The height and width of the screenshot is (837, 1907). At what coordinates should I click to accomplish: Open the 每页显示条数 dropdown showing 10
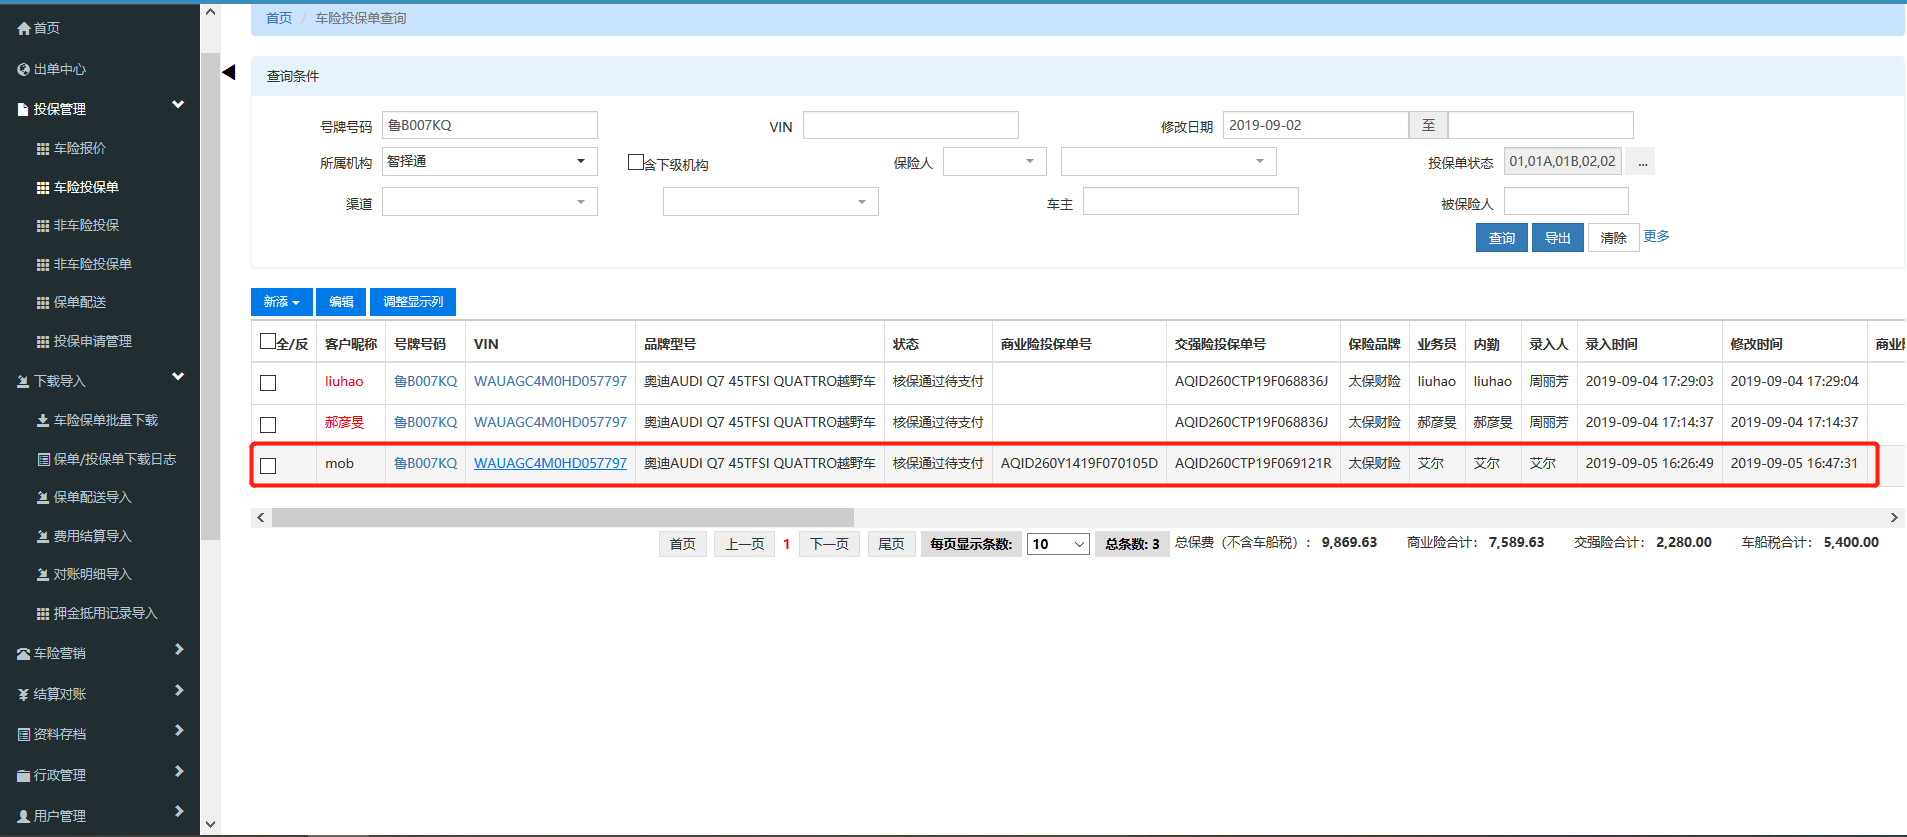coord(1058,544)
